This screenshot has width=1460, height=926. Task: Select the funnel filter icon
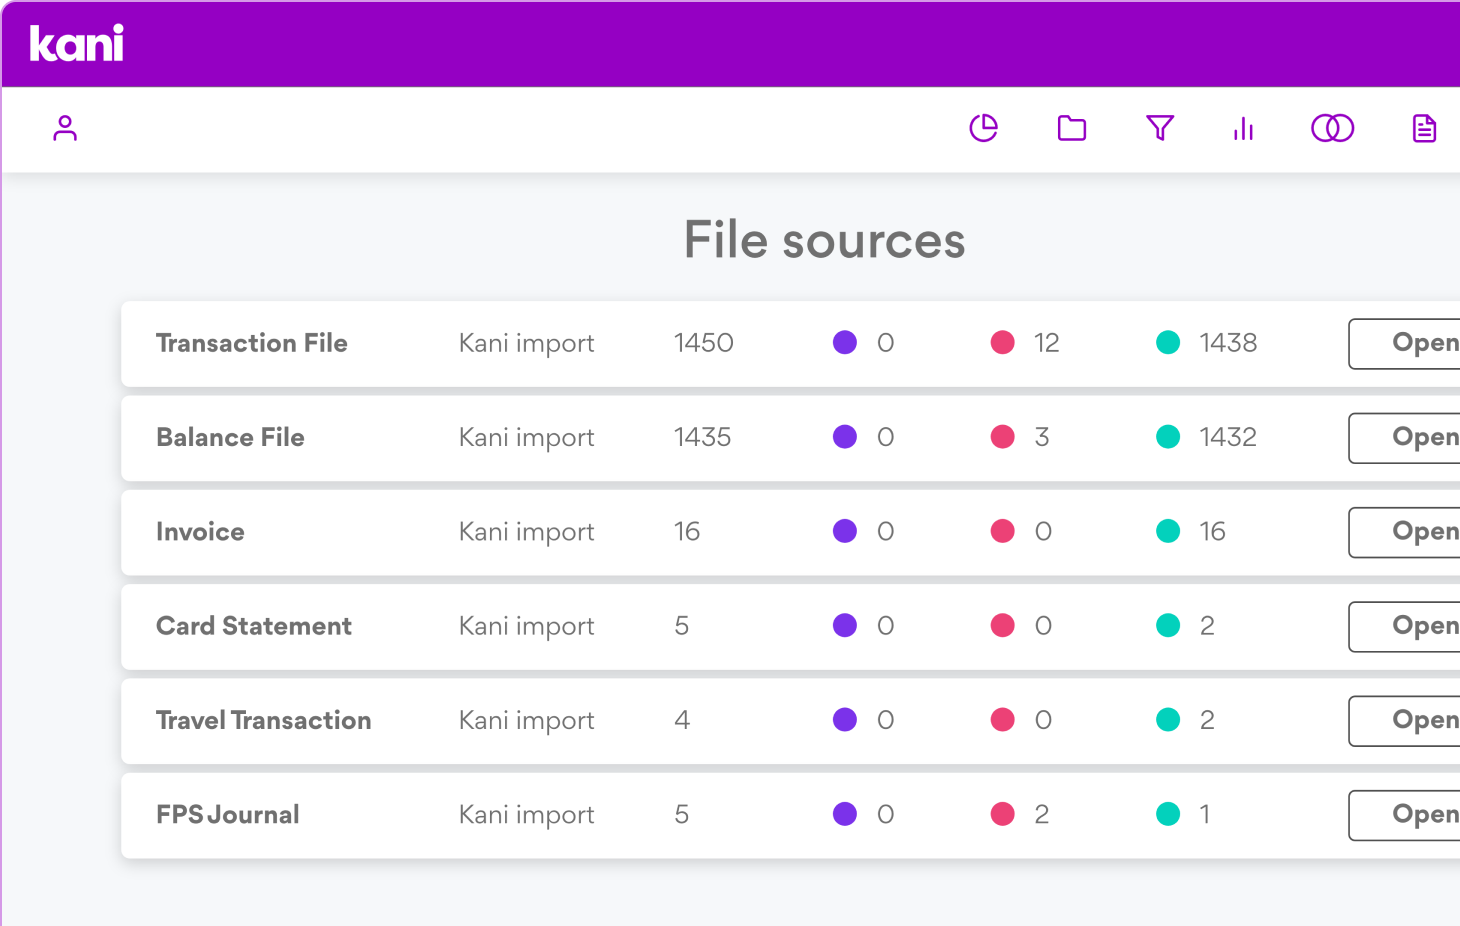point(1159,128)
